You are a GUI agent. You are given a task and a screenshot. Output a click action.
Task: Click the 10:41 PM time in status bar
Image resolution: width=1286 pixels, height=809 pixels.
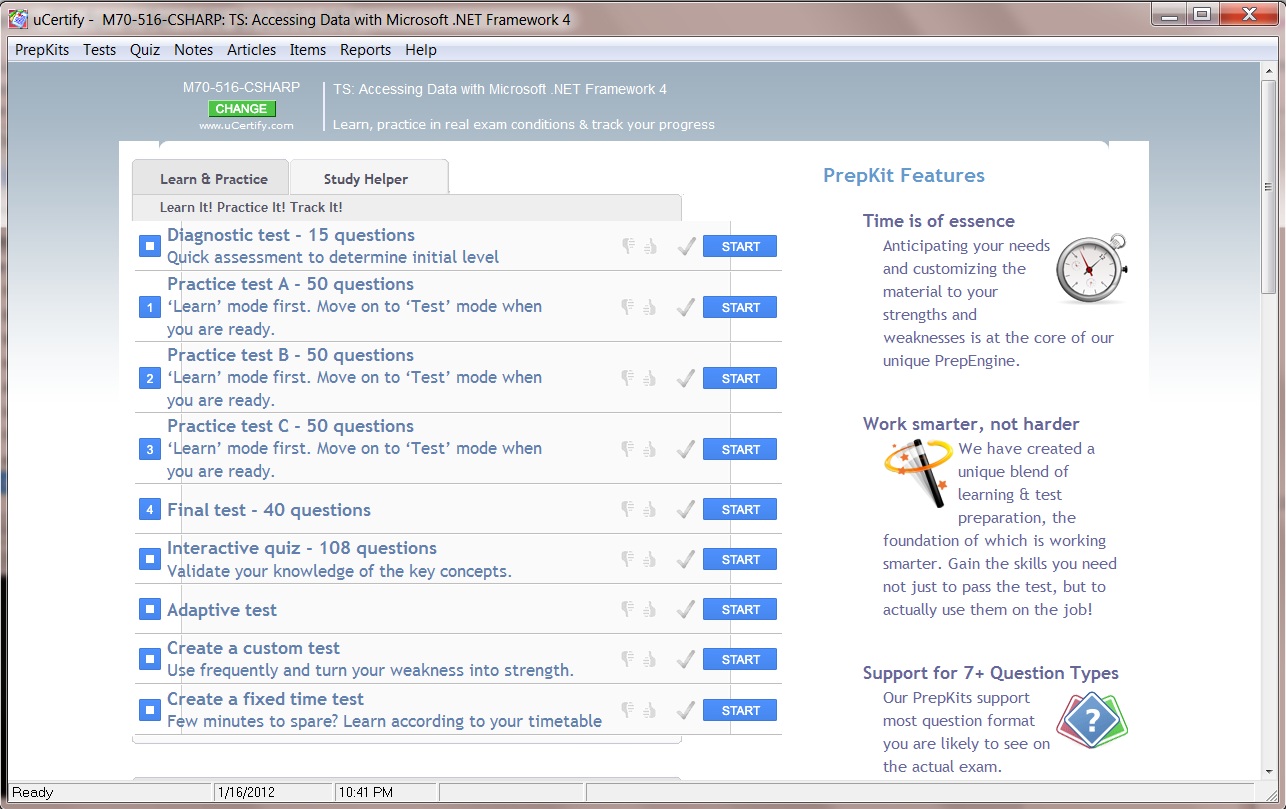click(366, 792)
